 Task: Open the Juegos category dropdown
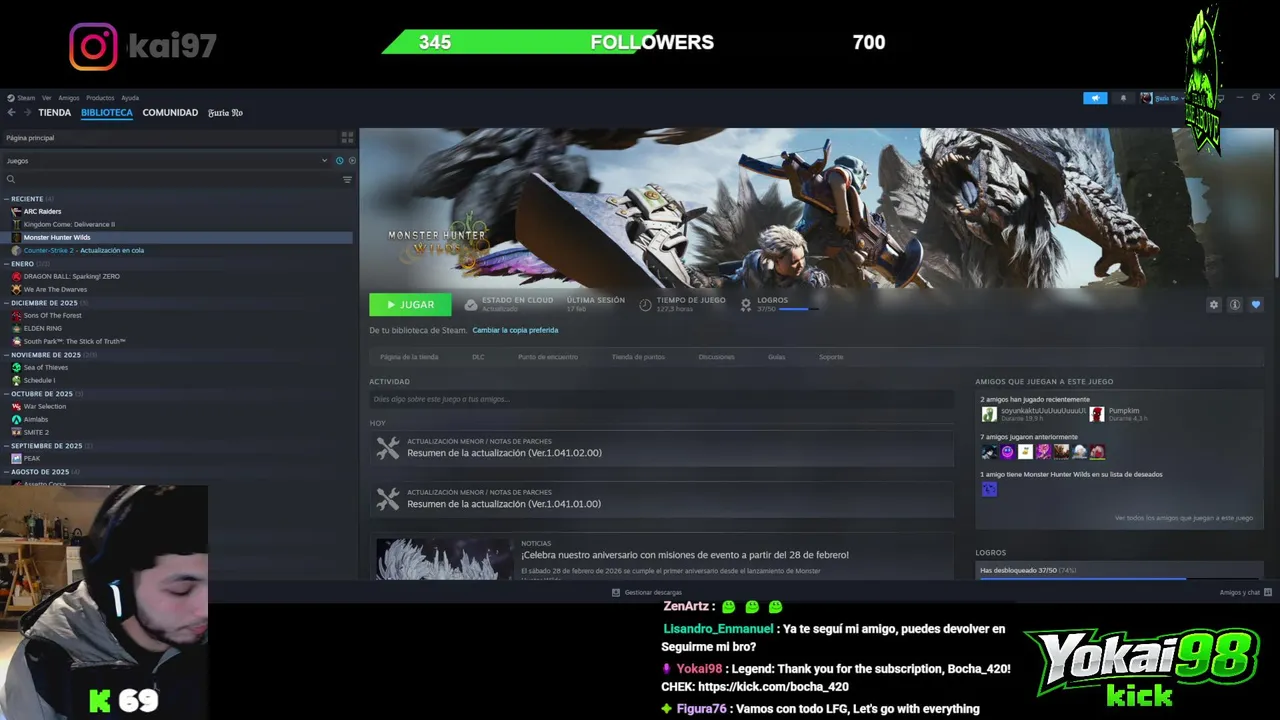(166, 160)
